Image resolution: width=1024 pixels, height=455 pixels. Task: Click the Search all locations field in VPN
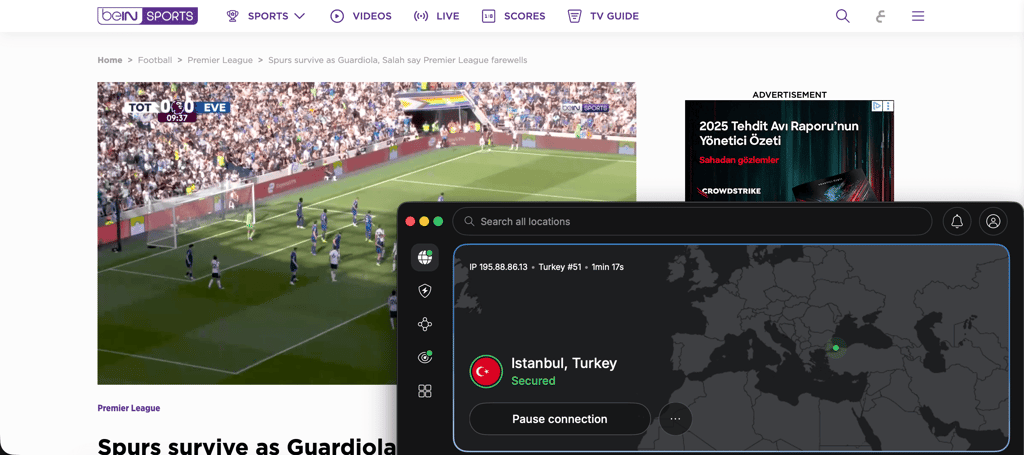[692, 221]
